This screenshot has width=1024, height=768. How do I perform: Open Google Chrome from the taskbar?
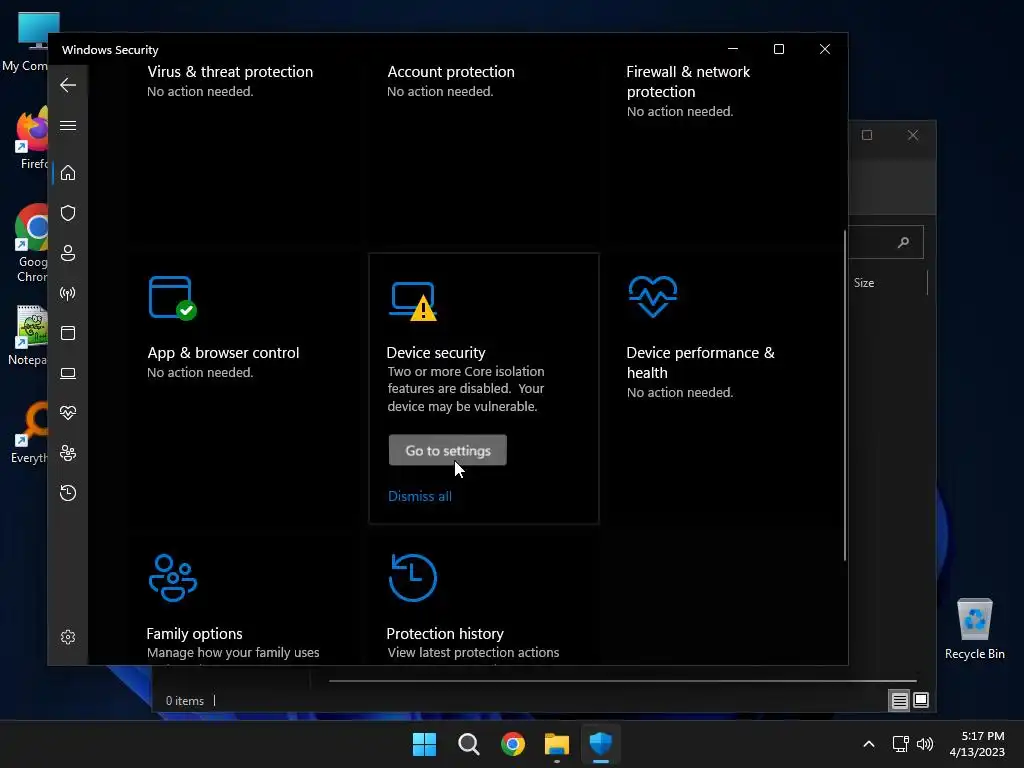pyautogui.click(x=513, y=744)
